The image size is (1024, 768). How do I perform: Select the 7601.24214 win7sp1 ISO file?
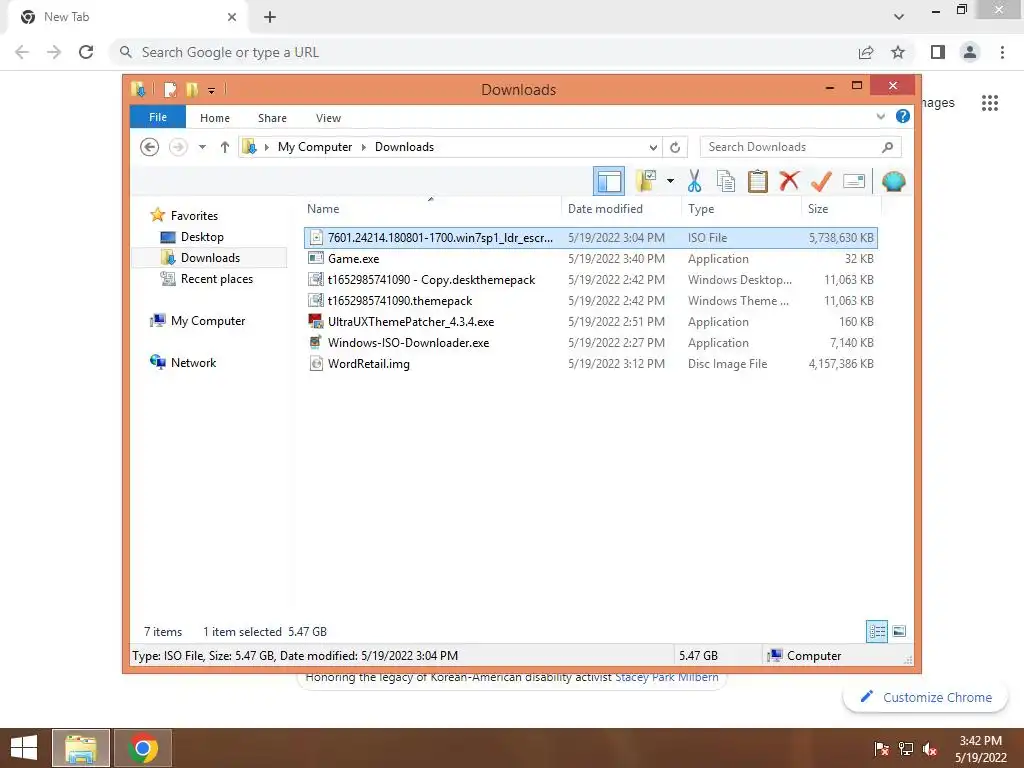tap(590, 238)
